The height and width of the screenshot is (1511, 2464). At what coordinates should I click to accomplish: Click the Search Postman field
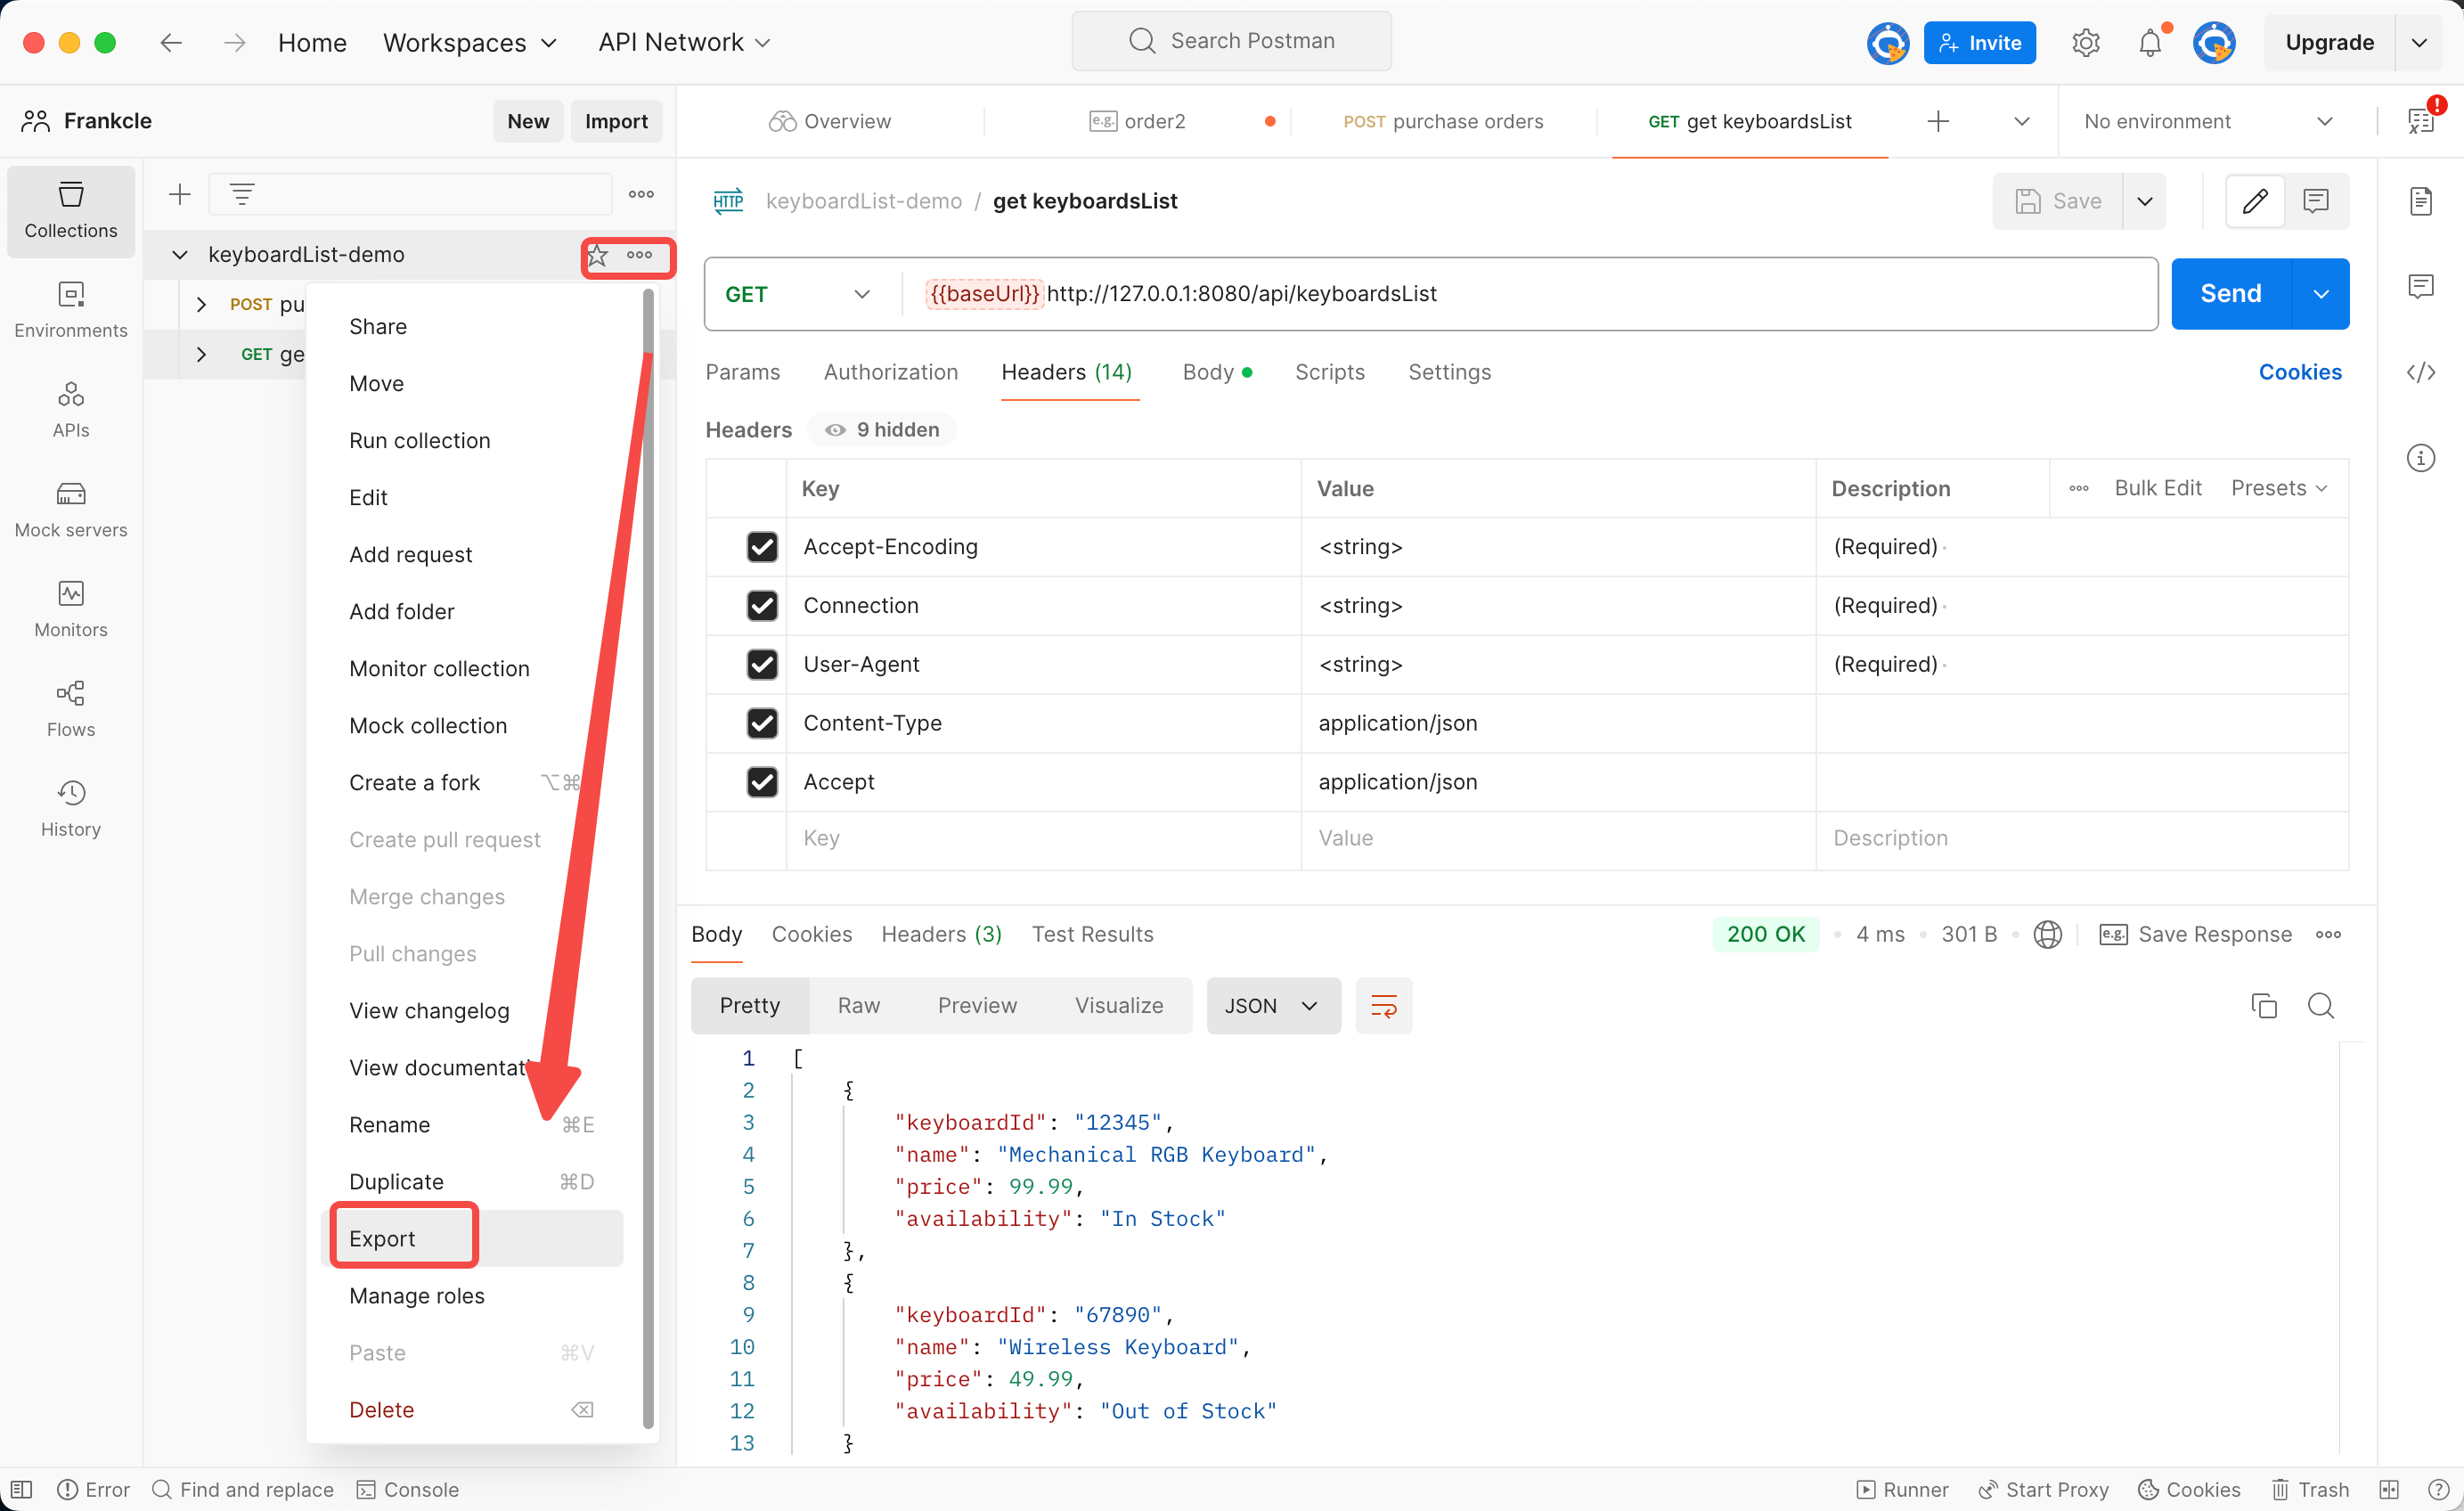(1231, 41)
